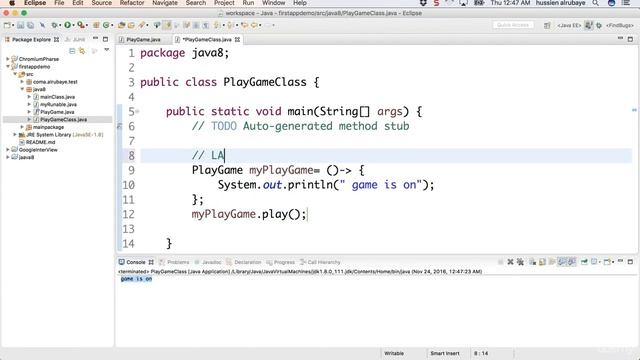Maximize the Package Explorer panel

point(106,39)
